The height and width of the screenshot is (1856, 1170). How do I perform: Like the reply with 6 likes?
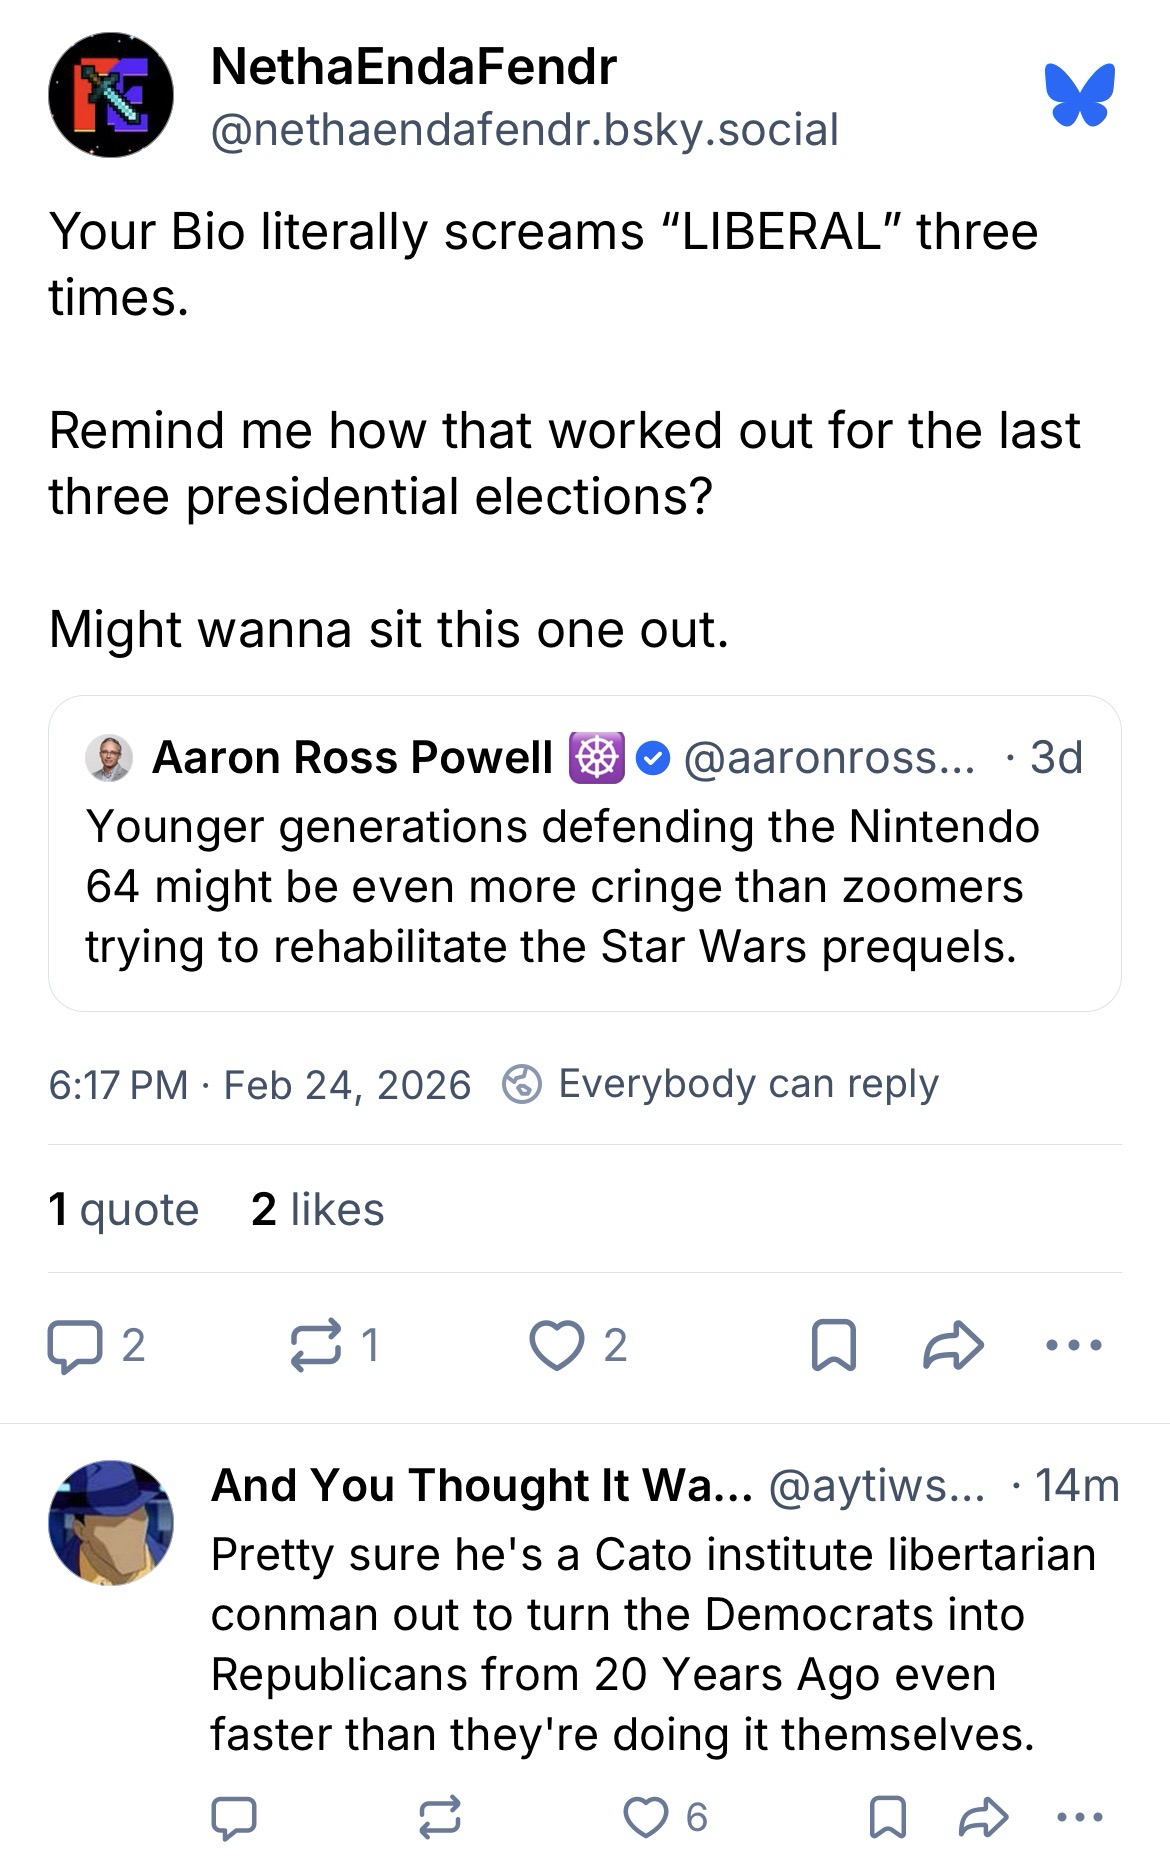tap(645, 1817)
